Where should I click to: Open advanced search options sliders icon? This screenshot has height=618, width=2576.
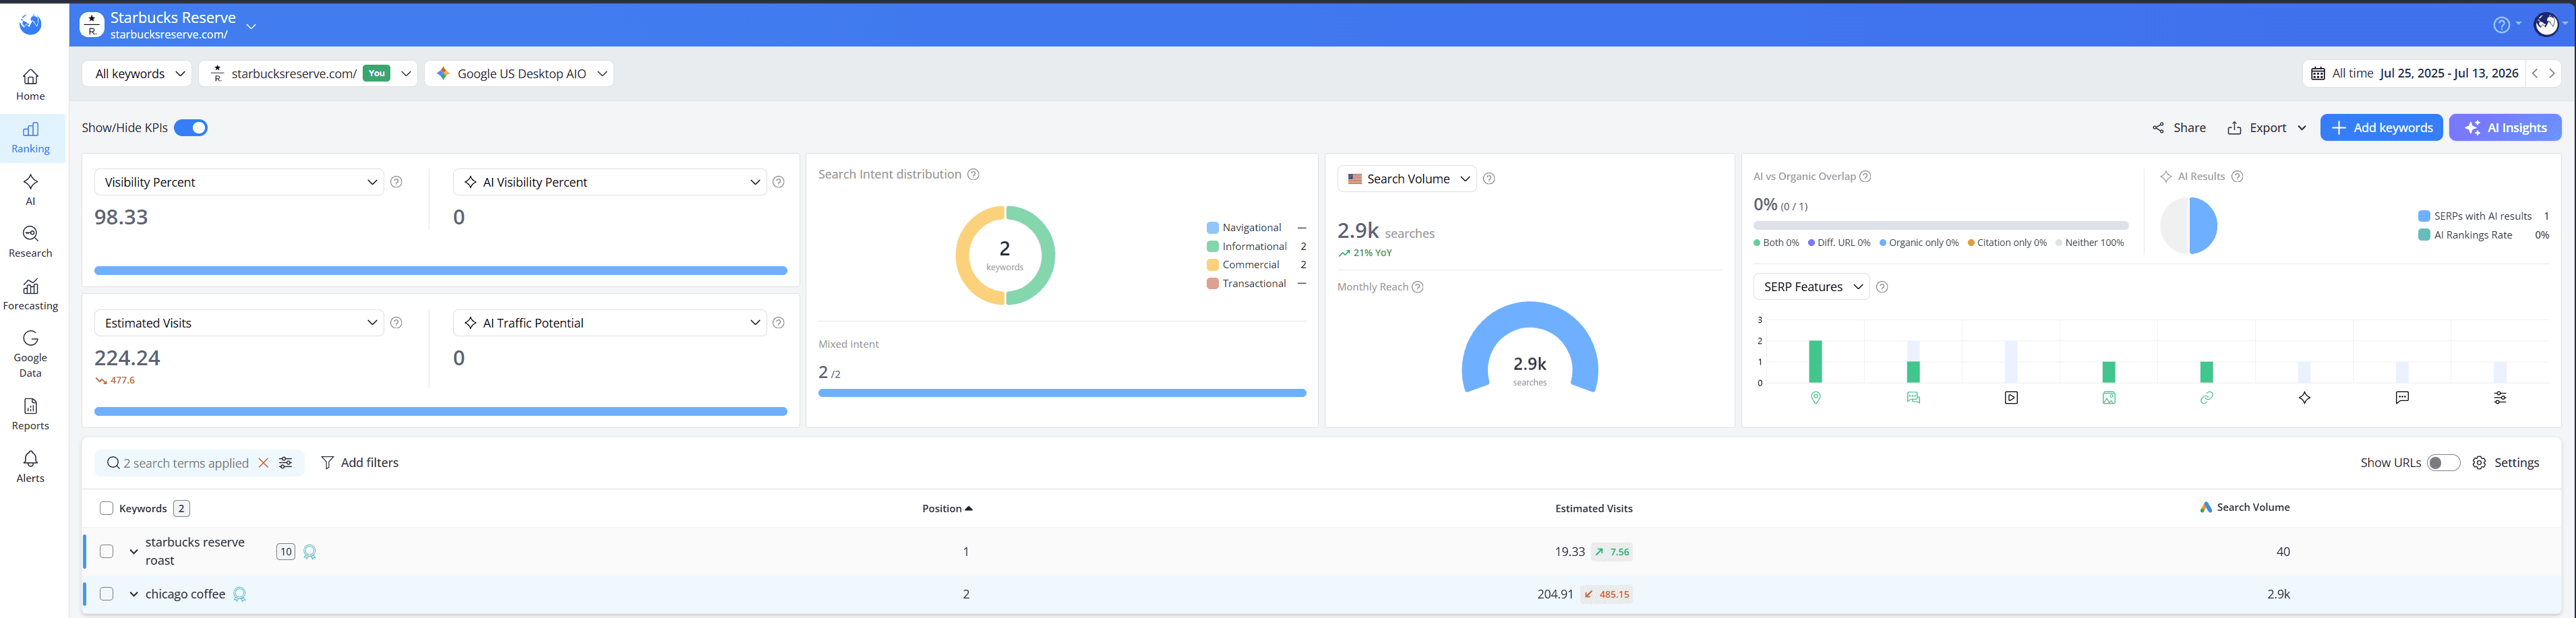286,463
